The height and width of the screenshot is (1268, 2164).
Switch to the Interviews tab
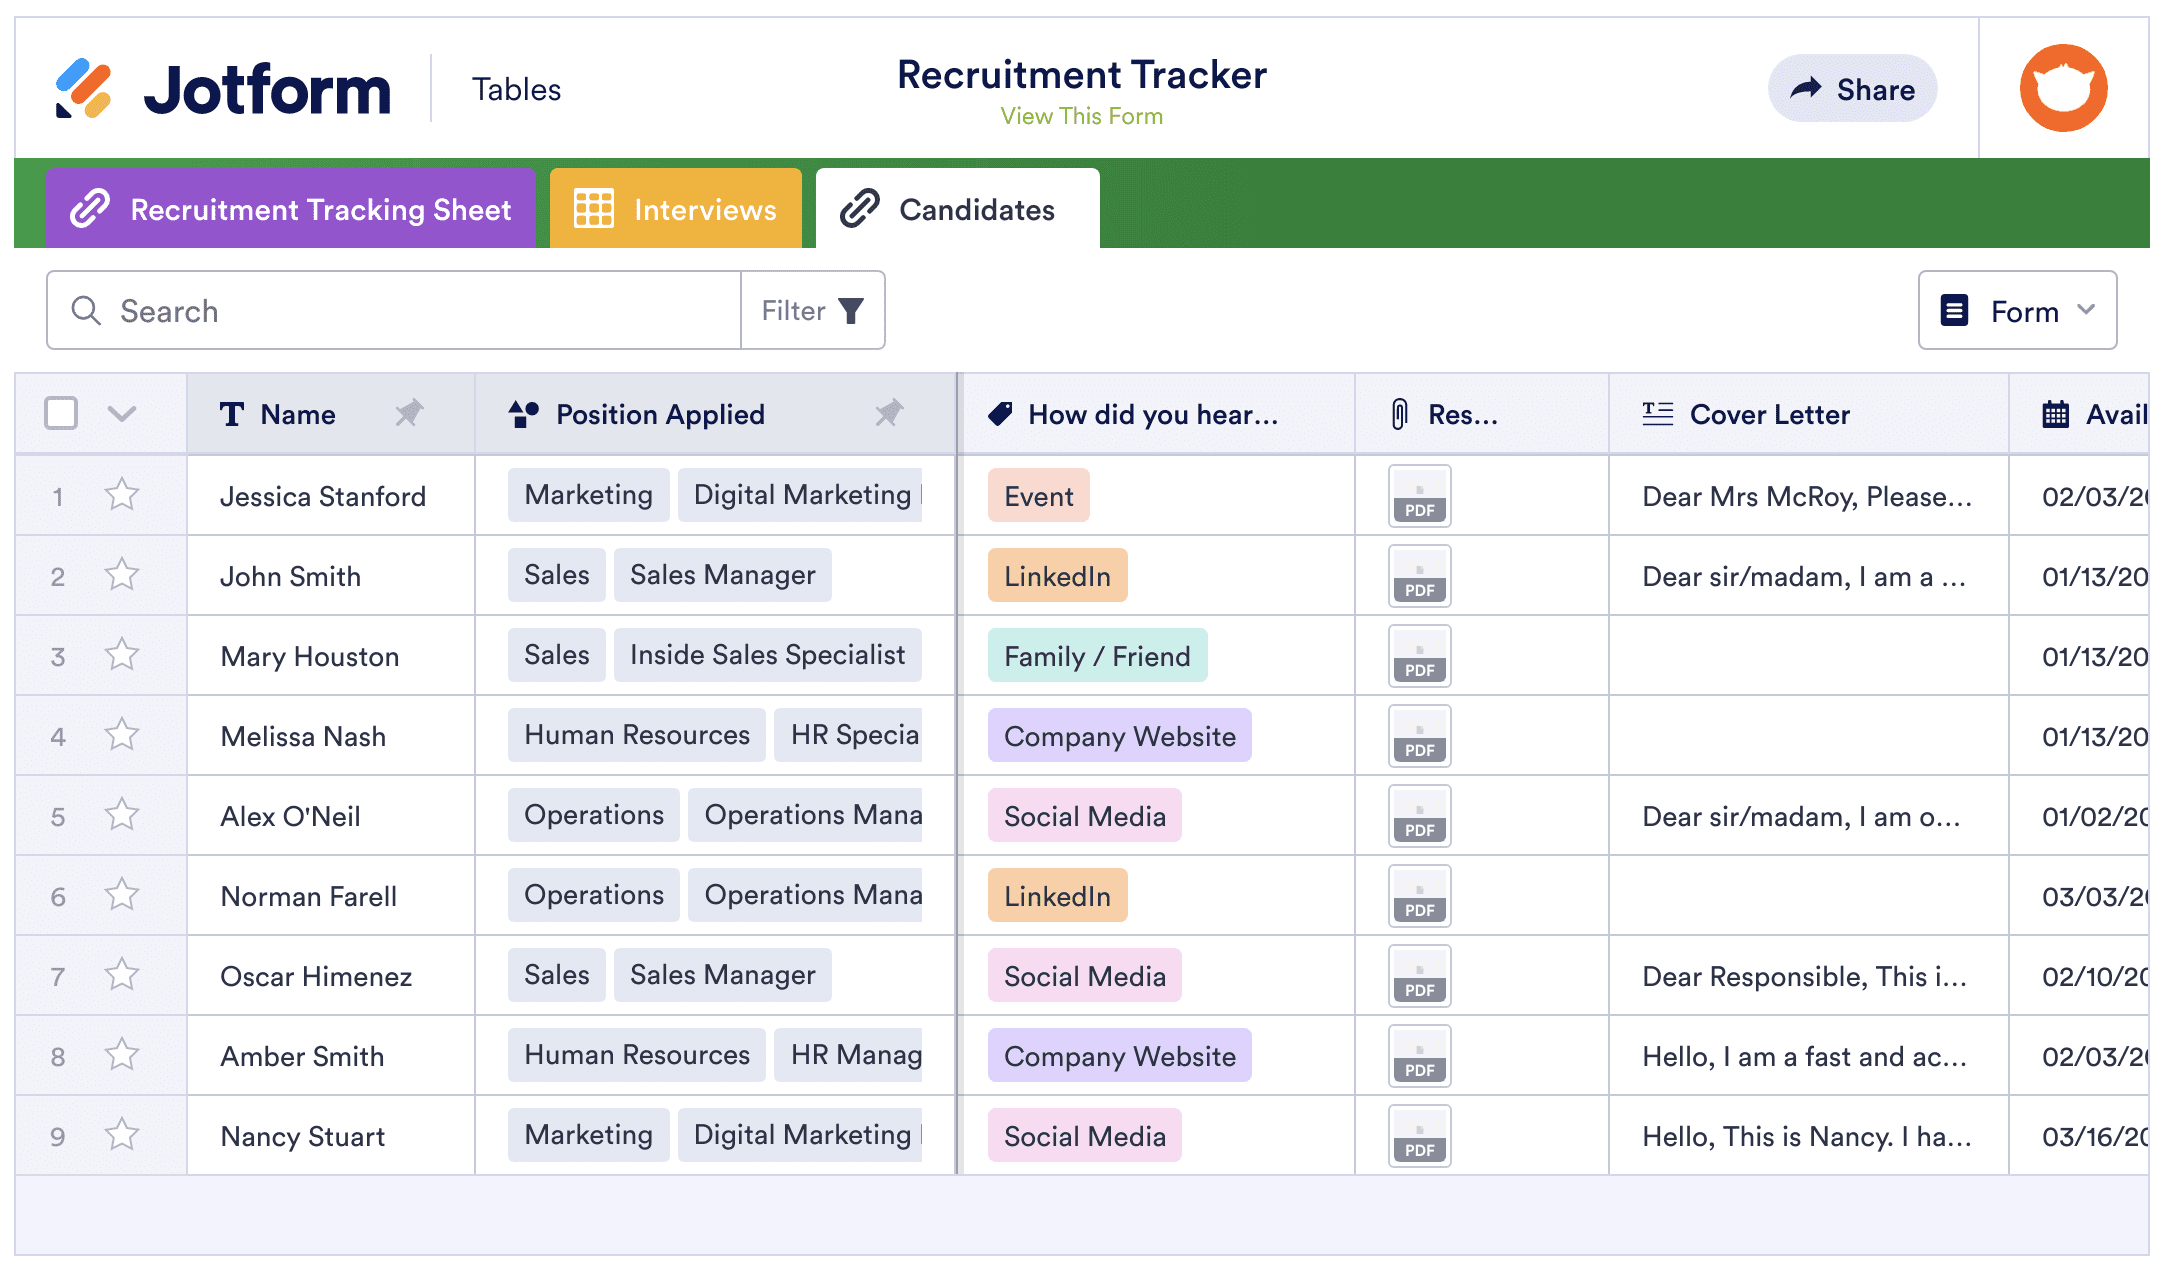pos(676,209)
